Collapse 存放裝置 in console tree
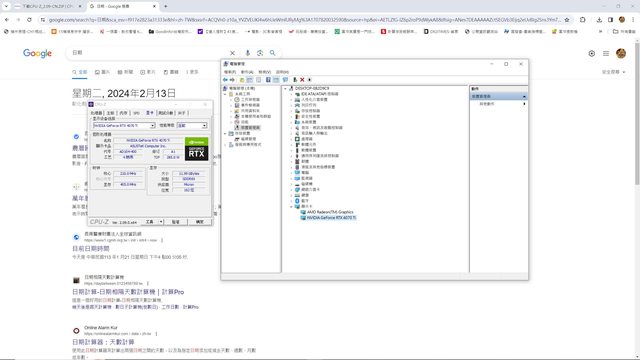The image size is (640, 360). click(x=225, y=133)
